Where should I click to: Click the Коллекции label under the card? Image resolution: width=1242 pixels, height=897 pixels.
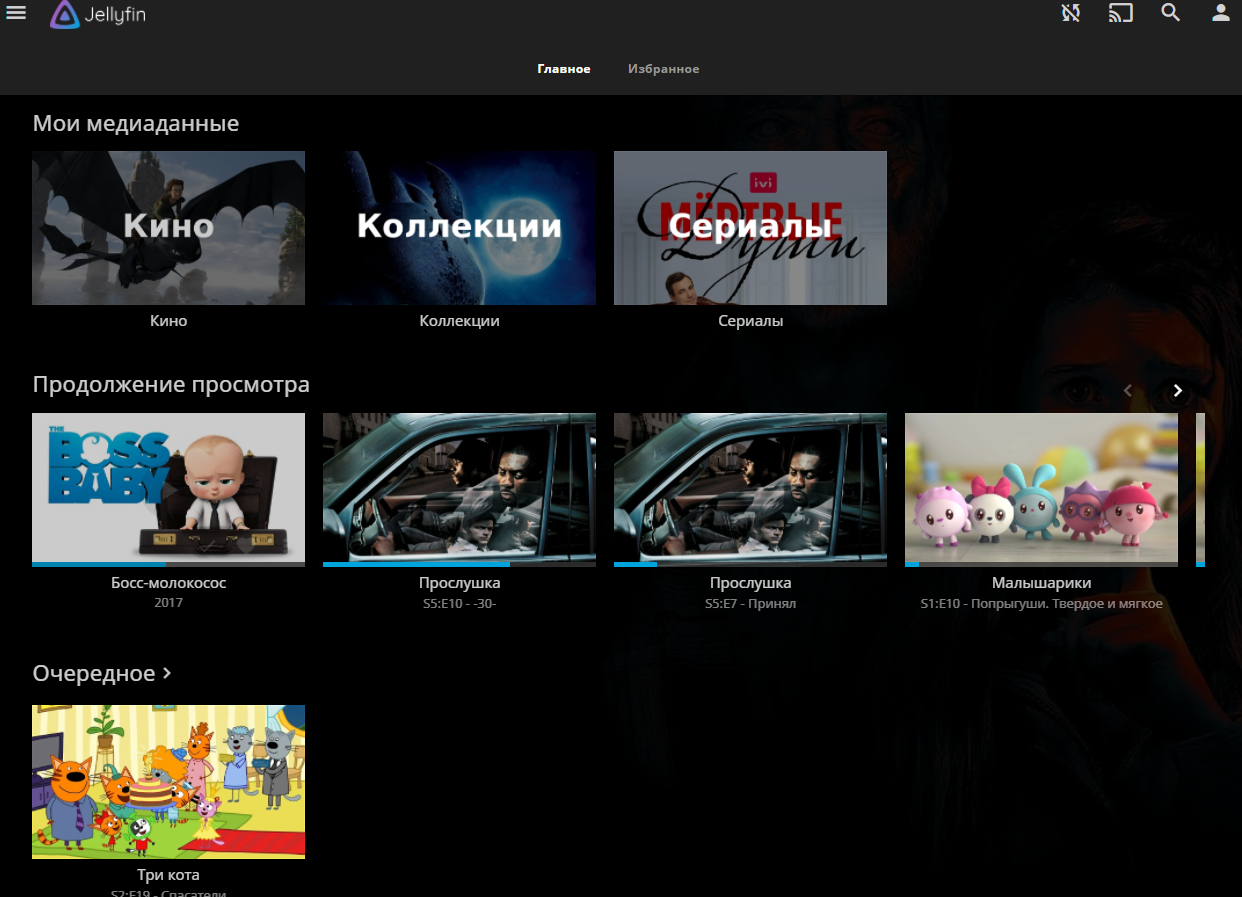459,321
